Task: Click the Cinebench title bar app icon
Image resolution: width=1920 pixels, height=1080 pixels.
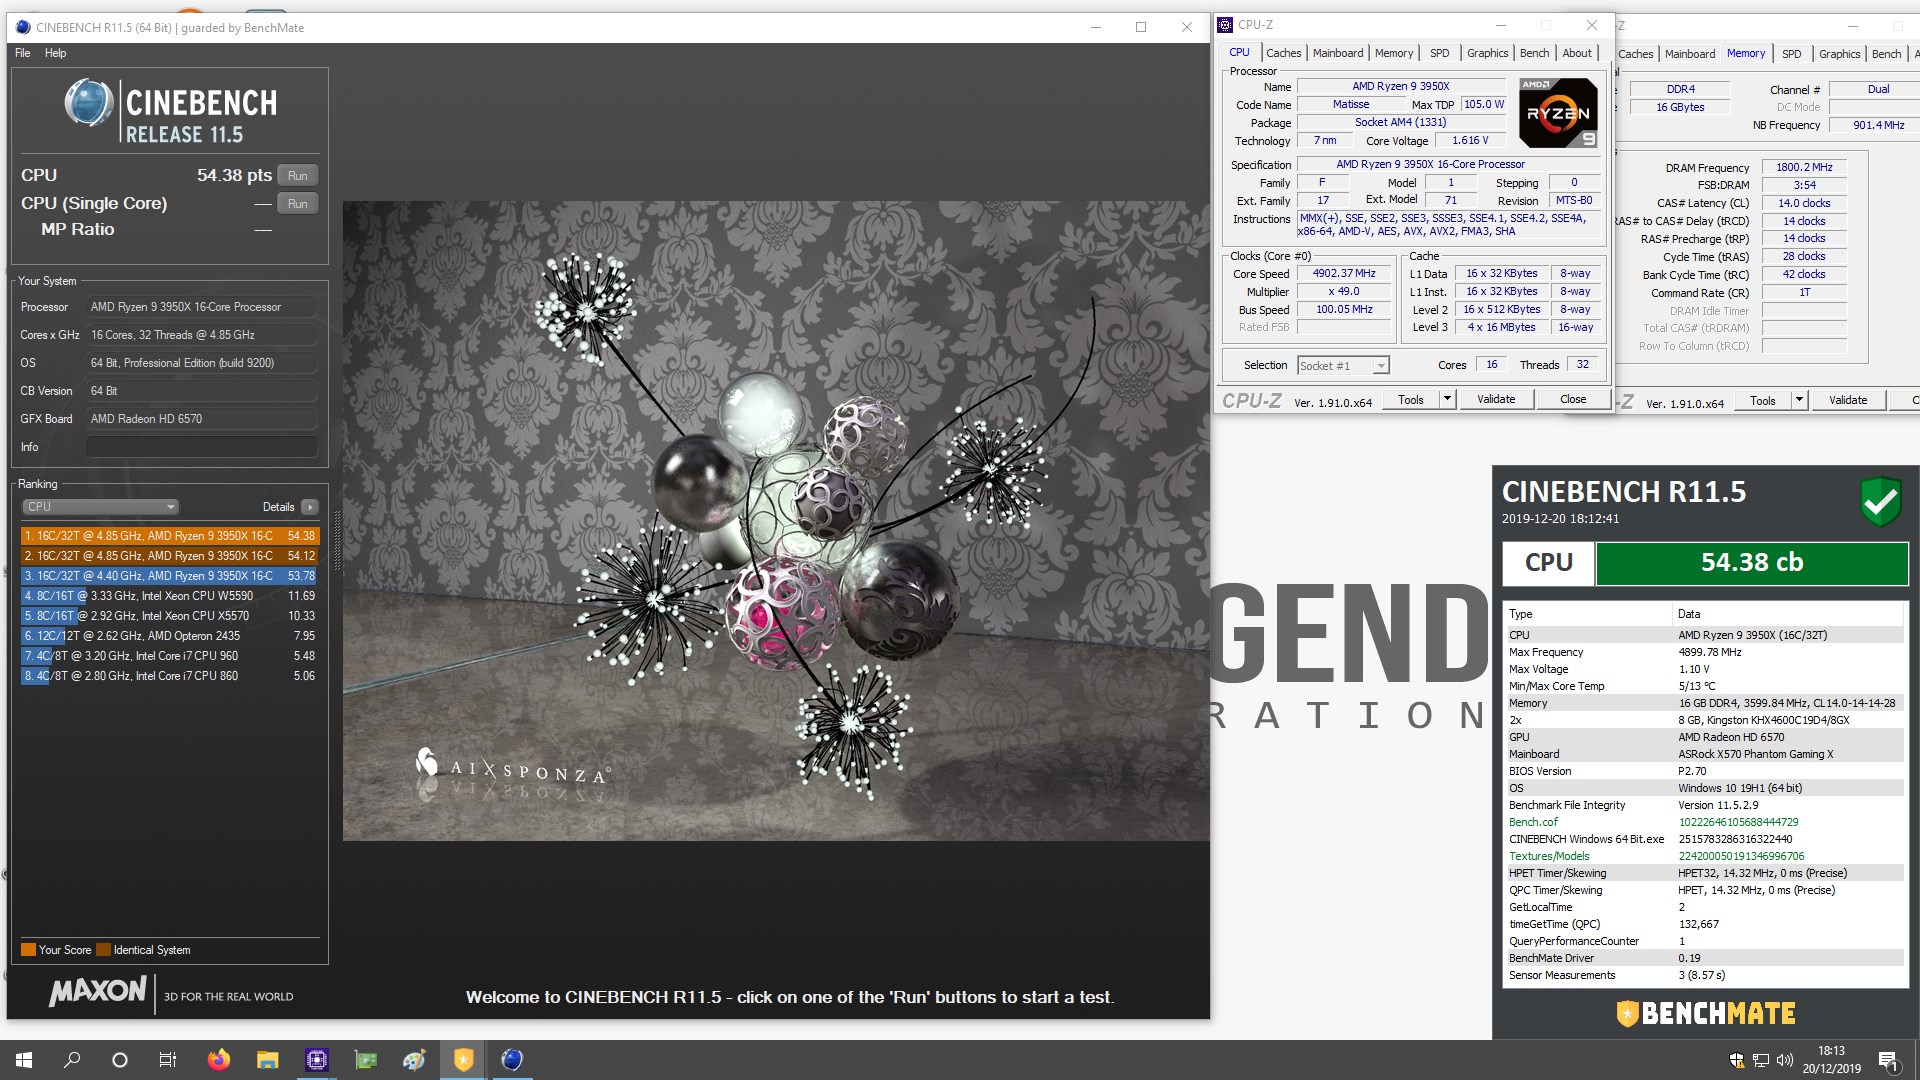Action: click(x=23, y=27)
